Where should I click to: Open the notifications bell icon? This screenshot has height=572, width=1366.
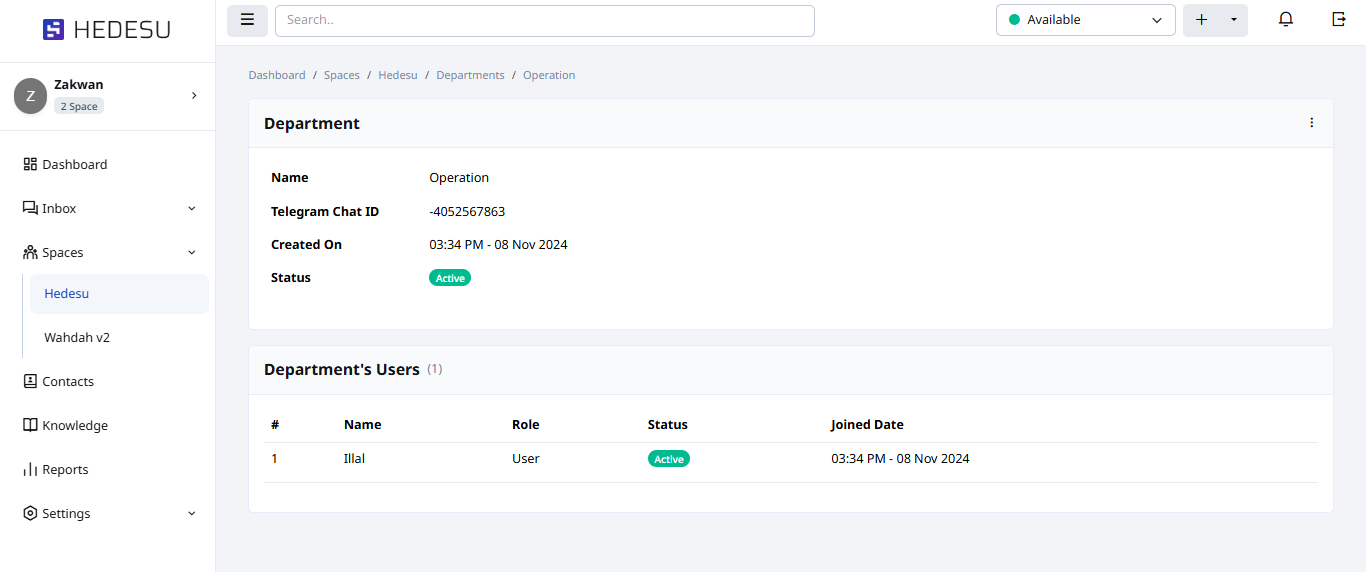[1286, 20]
